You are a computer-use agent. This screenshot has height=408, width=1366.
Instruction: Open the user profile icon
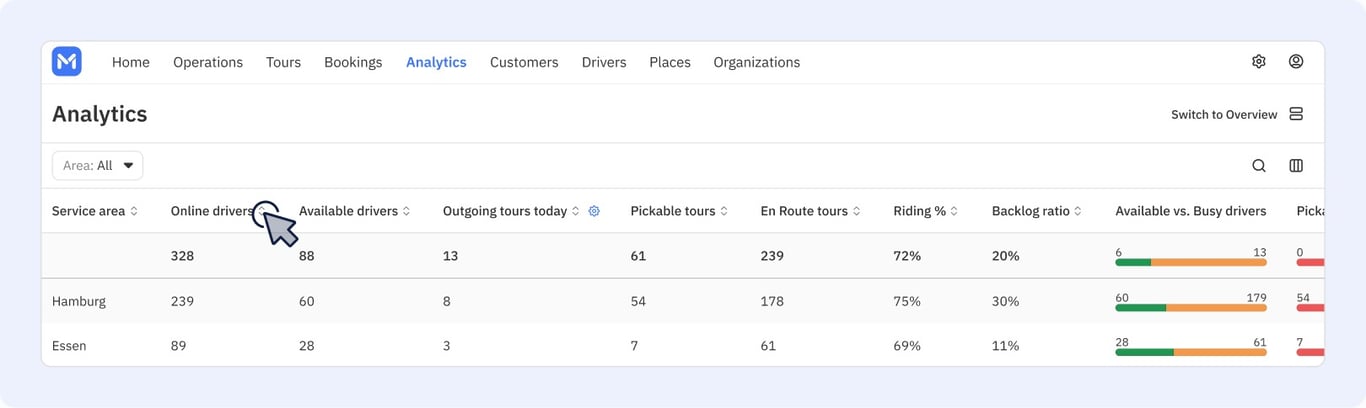(x=1296, y=62)
